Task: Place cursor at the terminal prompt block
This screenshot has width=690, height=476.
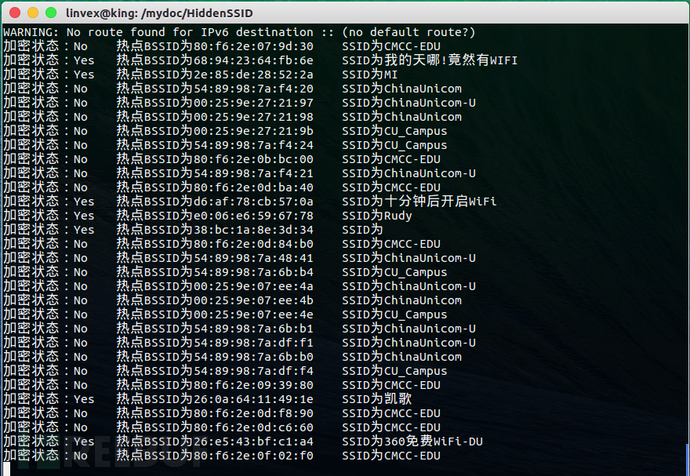Action: [x=7, y=469]
